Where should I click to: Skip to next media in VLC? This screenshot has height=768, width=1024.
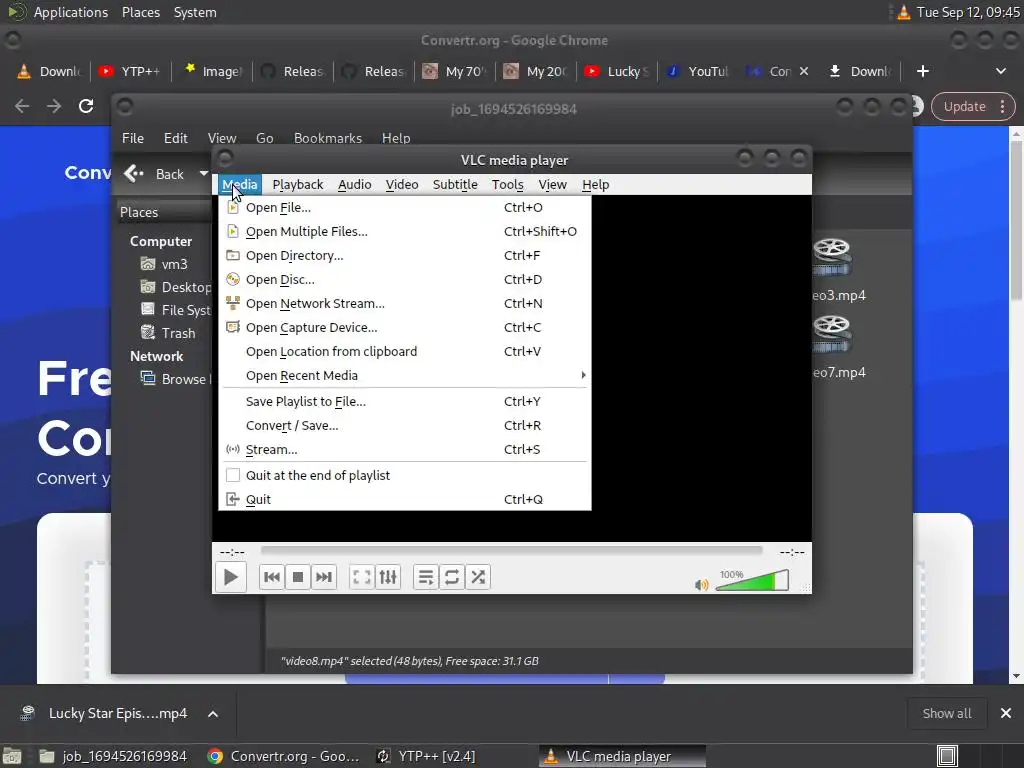pyautogui.click(x=324, y=577)
